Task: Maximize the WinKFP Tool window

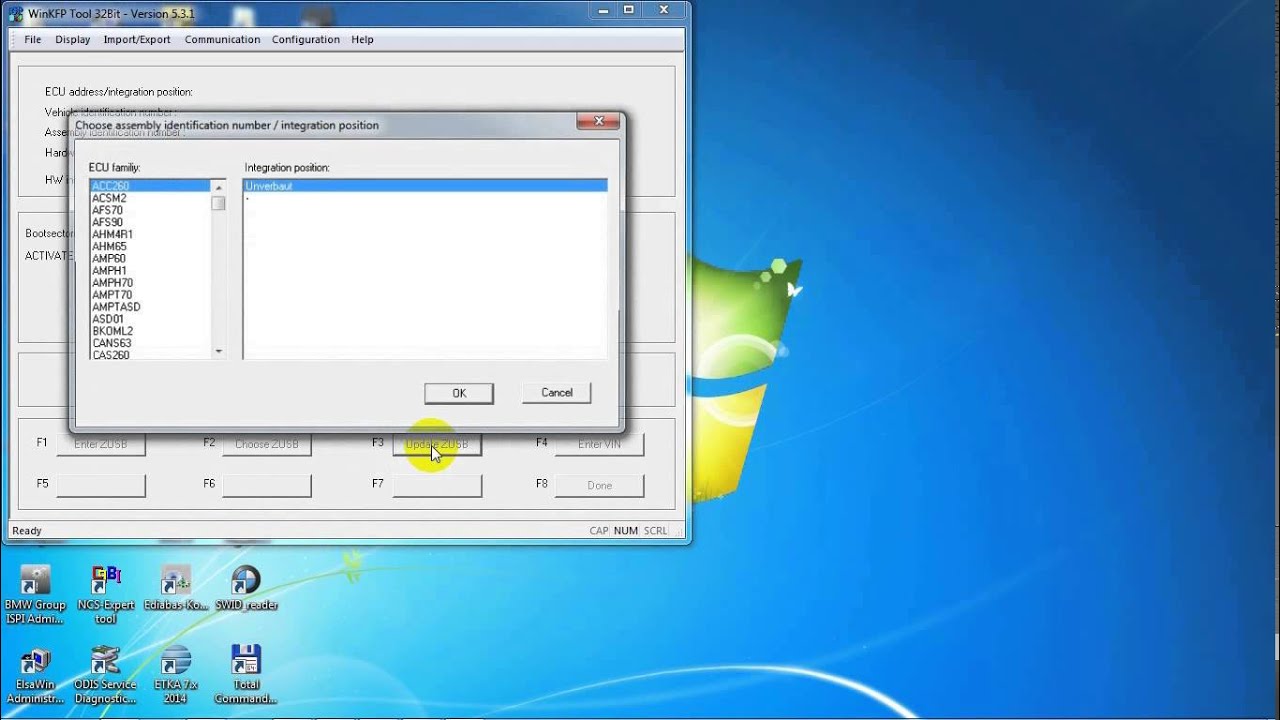Action: click(x=629, y=9)
